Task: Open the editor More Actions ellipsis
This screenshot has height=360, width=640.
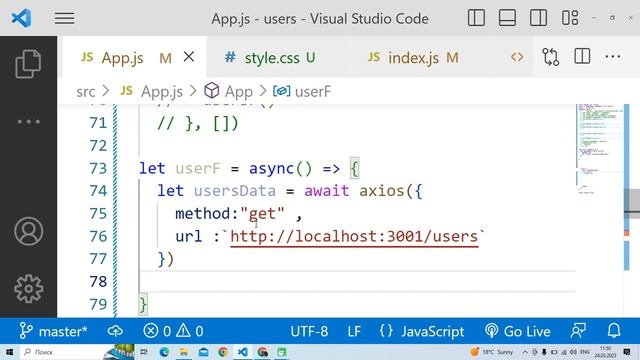Action: click(613, 57)
